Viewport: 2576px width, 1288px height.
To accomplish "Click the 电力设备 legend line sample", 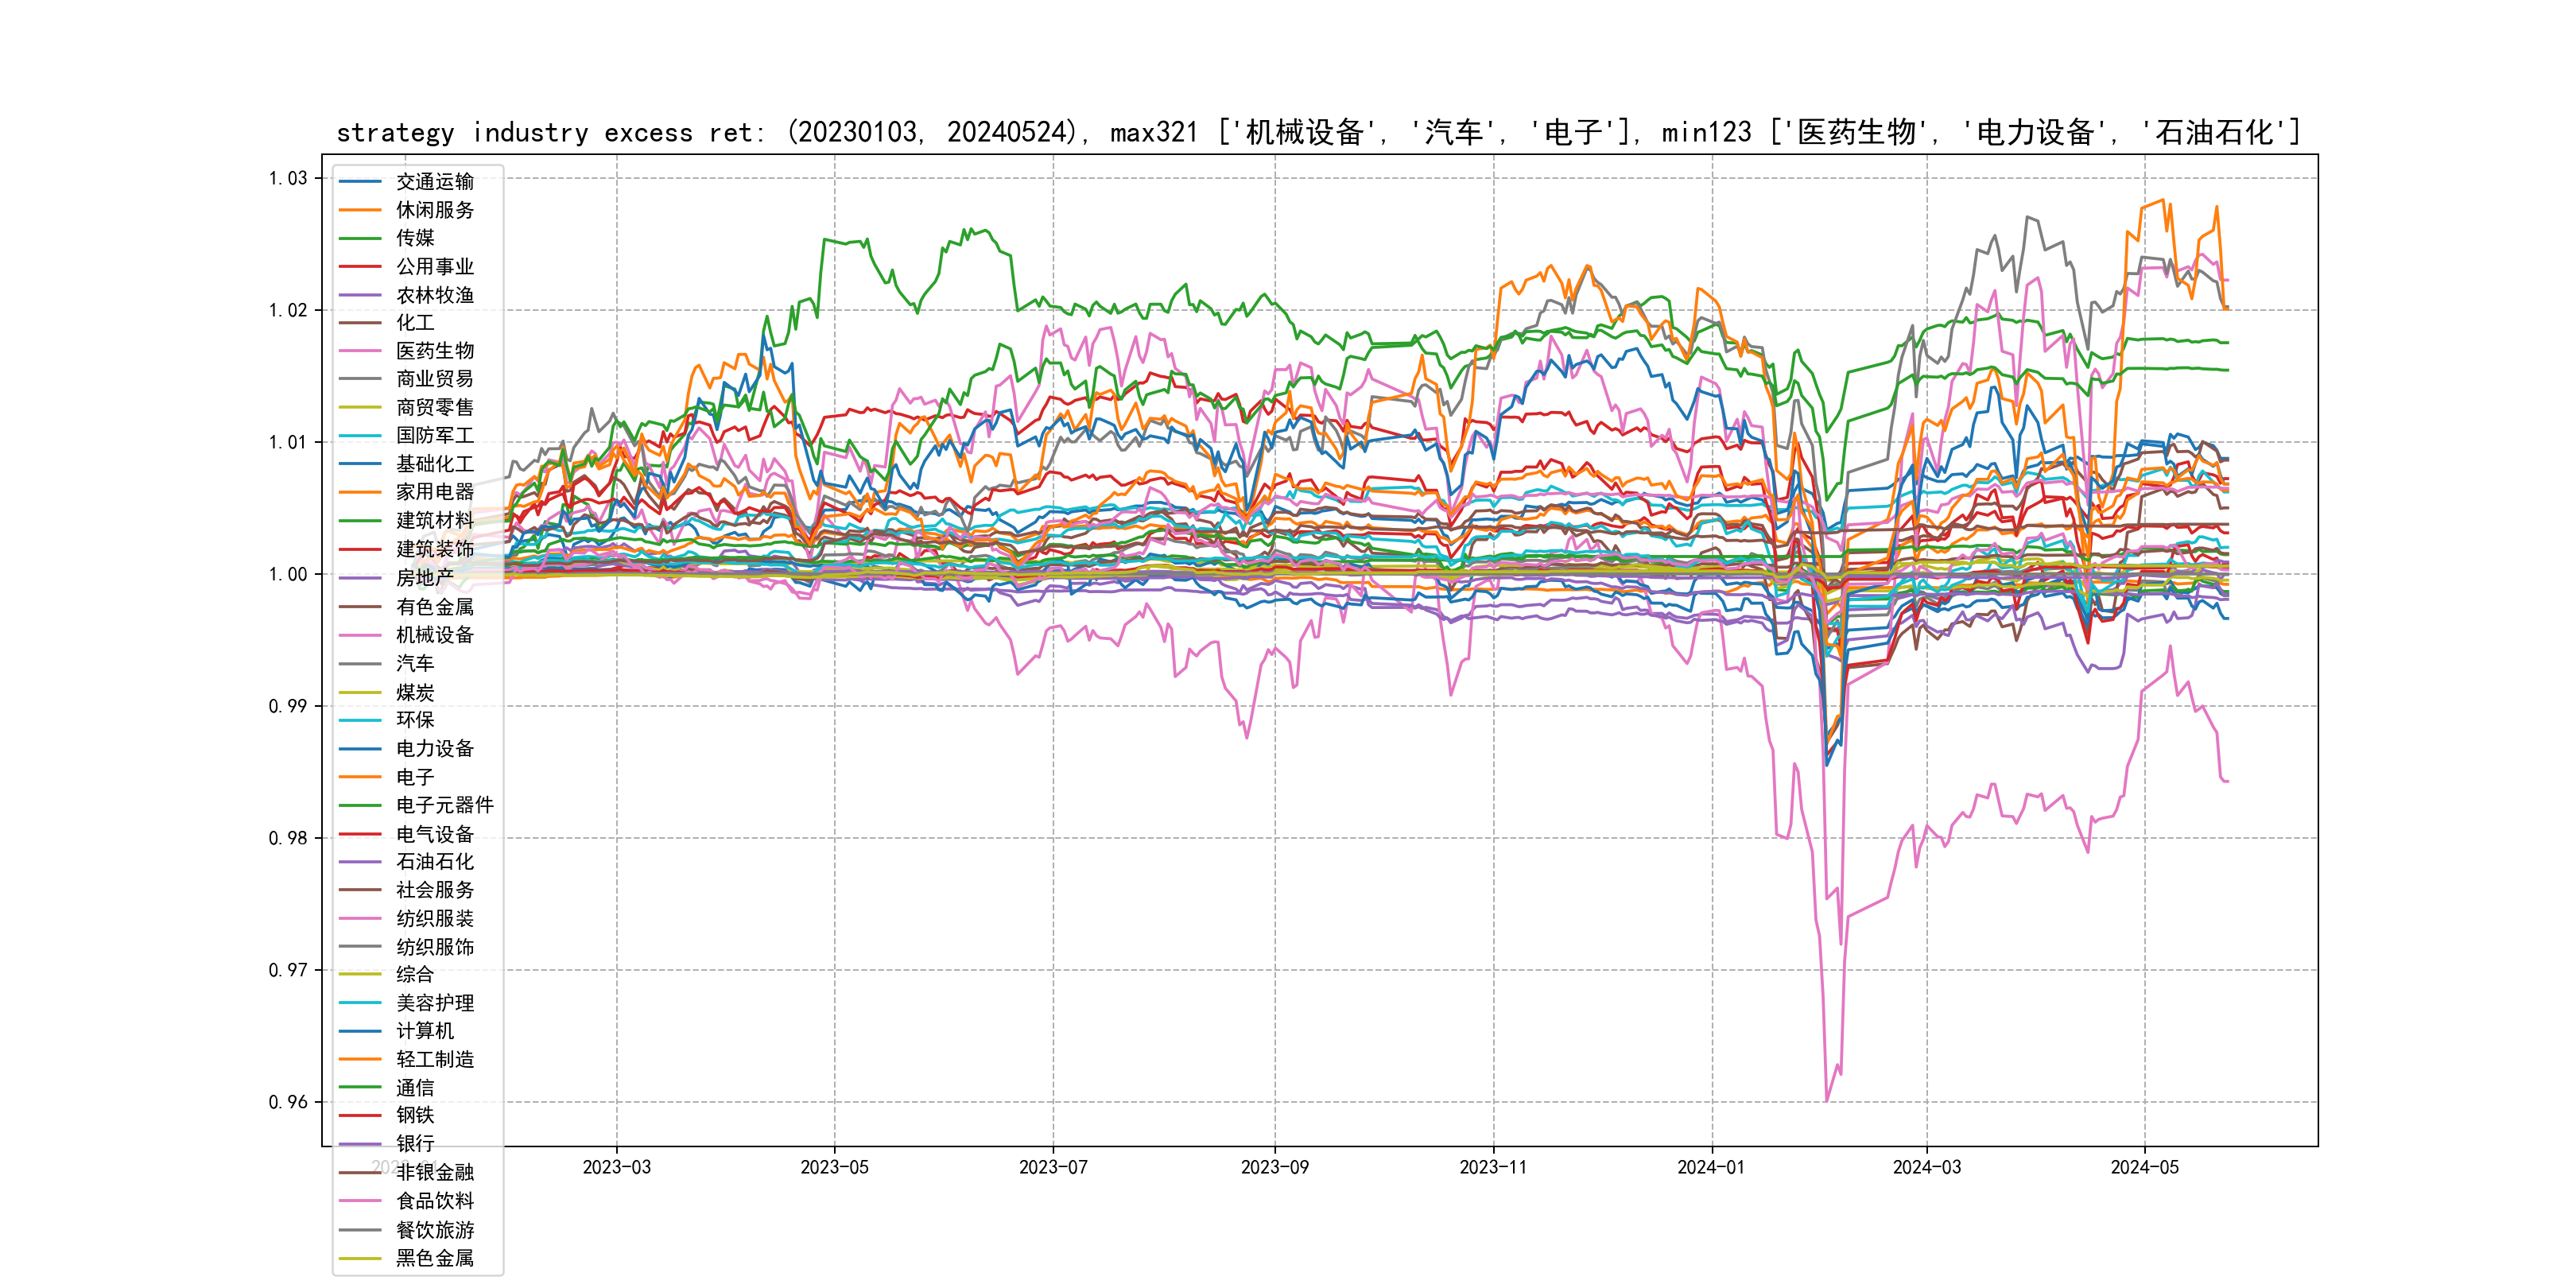I will coord(360,749).
